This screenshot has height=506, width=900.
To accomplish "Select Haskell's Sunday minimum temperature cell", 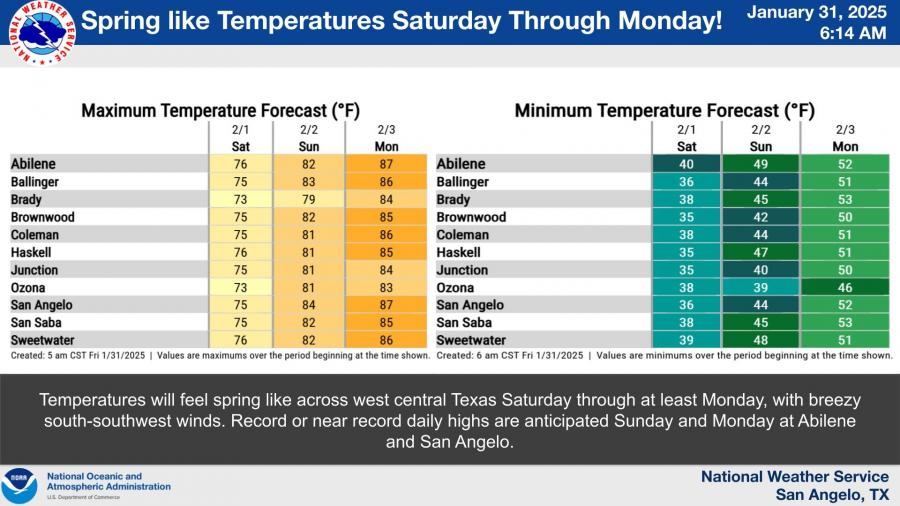I will [x=761, y=252].
